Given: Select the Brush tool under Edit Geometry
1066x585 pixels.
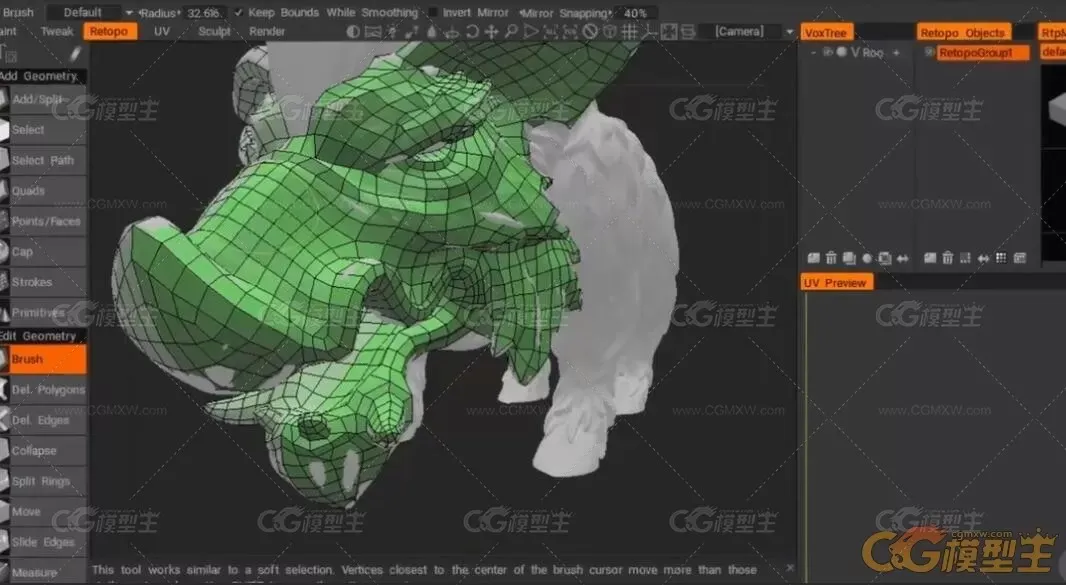Looking at the screenshot, I should click(44, 359).
